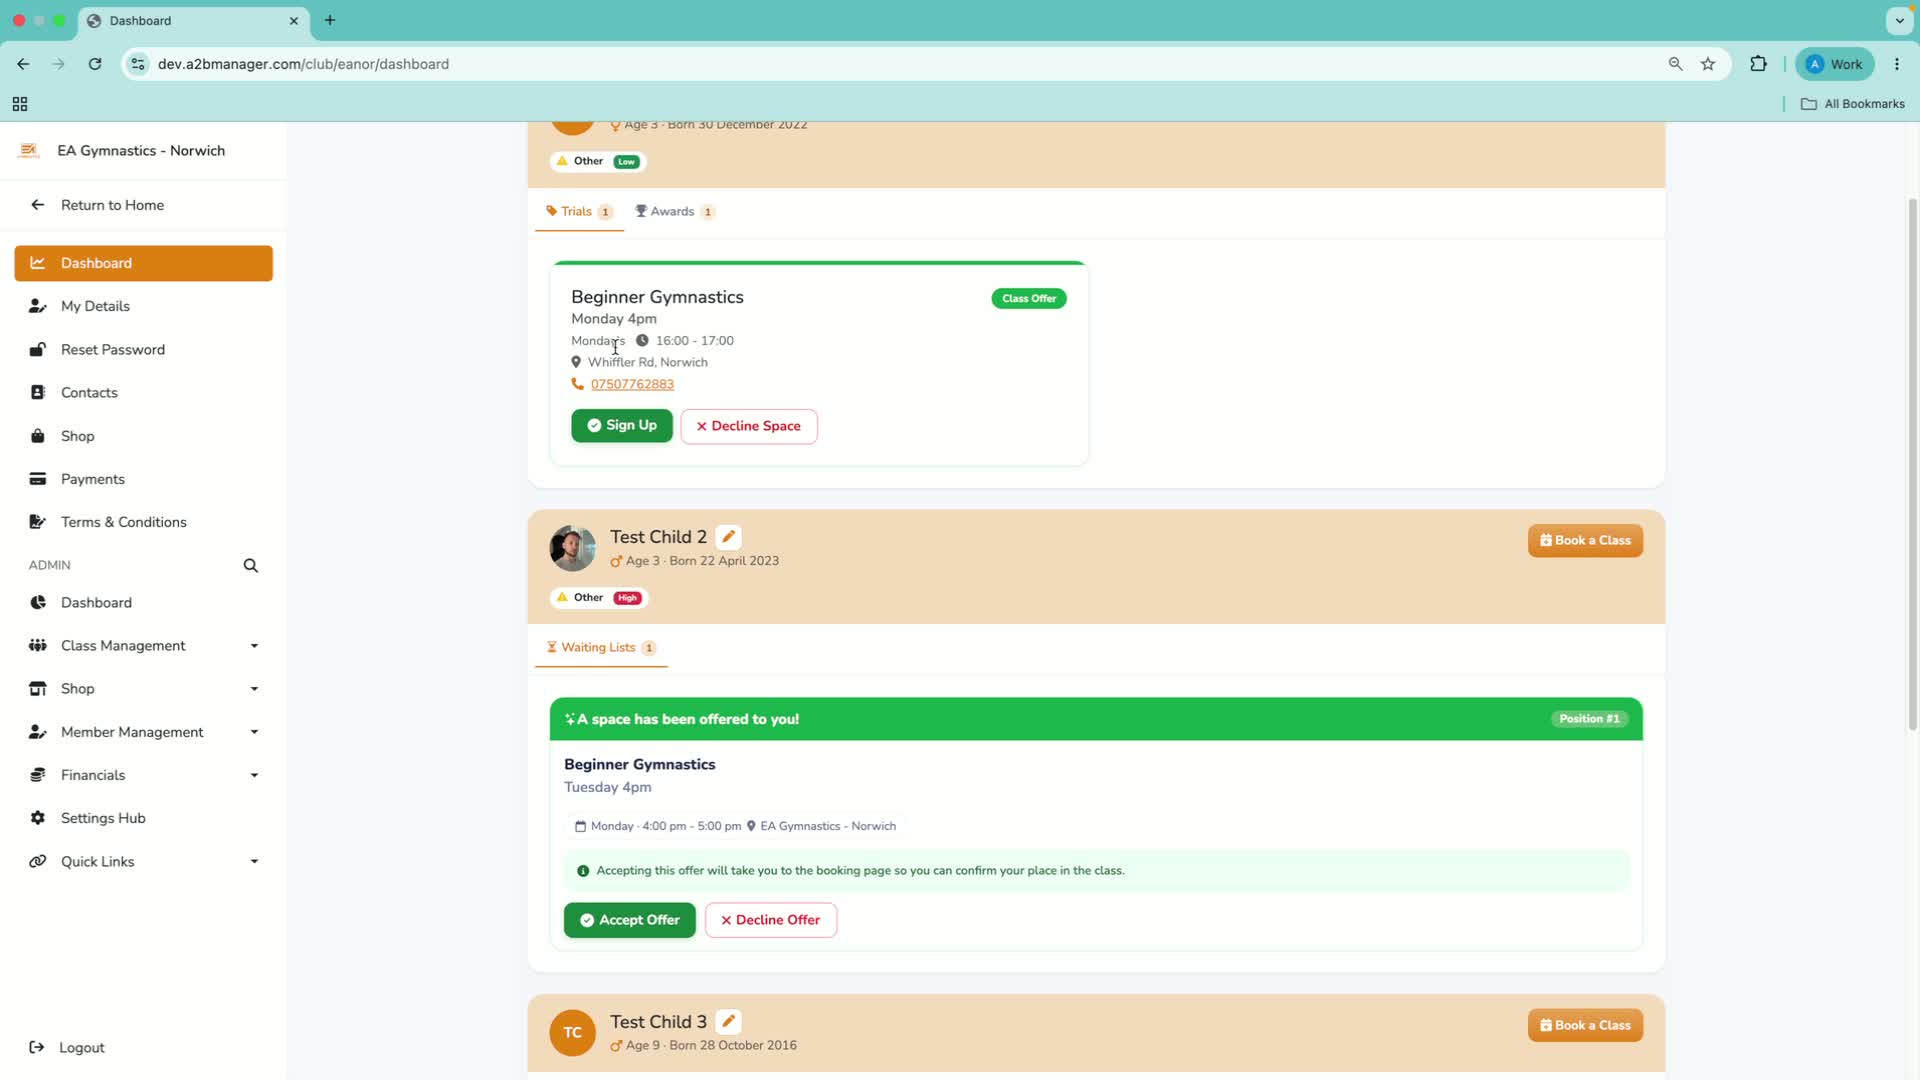Click the zoom magnifier icon in address bar
Viewport: 1920px width, 1080px height.
1675,64
